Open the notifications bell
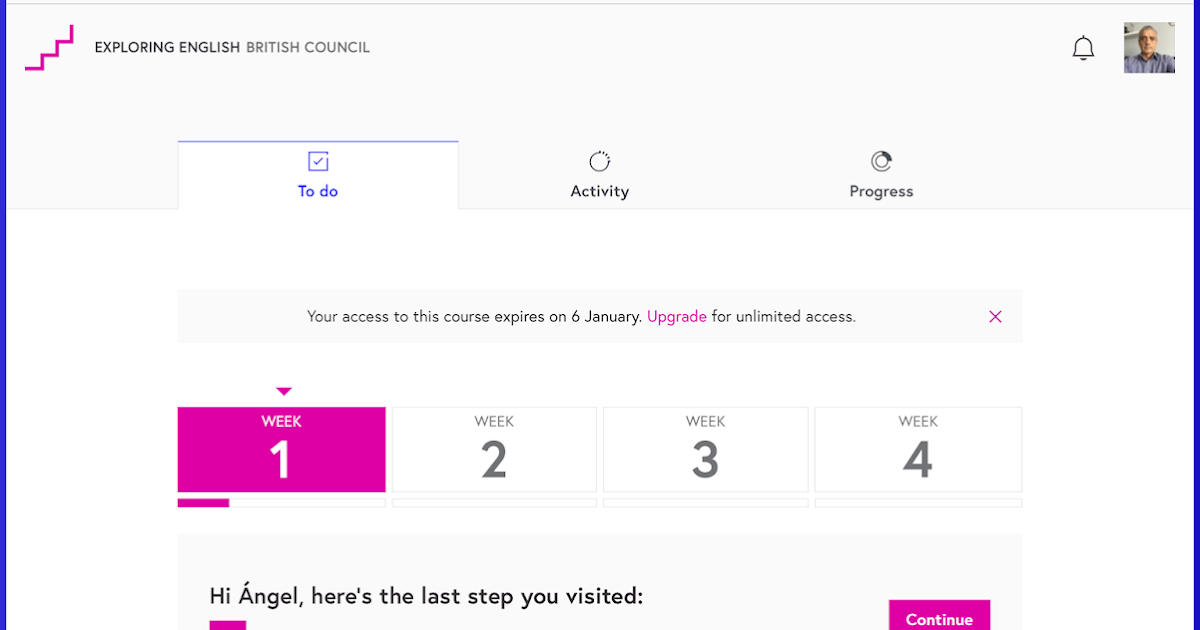Screen dimensions: 1200x630 [1083, 48]
